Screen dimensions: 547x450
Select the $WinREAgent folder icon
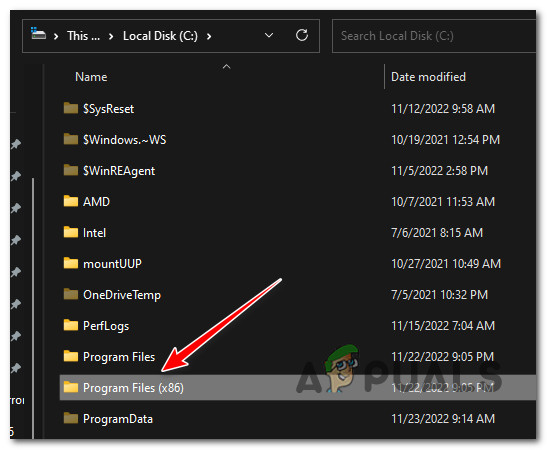[x=71, y=170]
